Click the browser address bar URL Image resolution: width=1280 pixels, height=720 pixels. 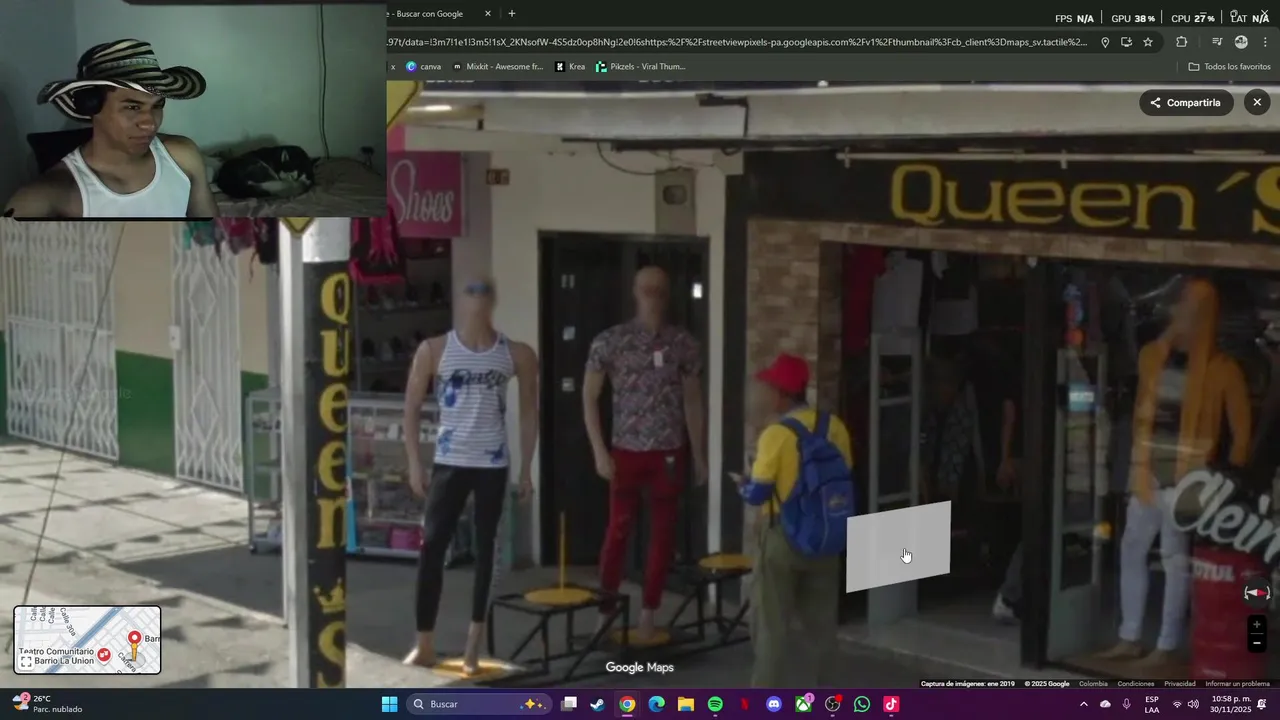[x=738, y=42]
